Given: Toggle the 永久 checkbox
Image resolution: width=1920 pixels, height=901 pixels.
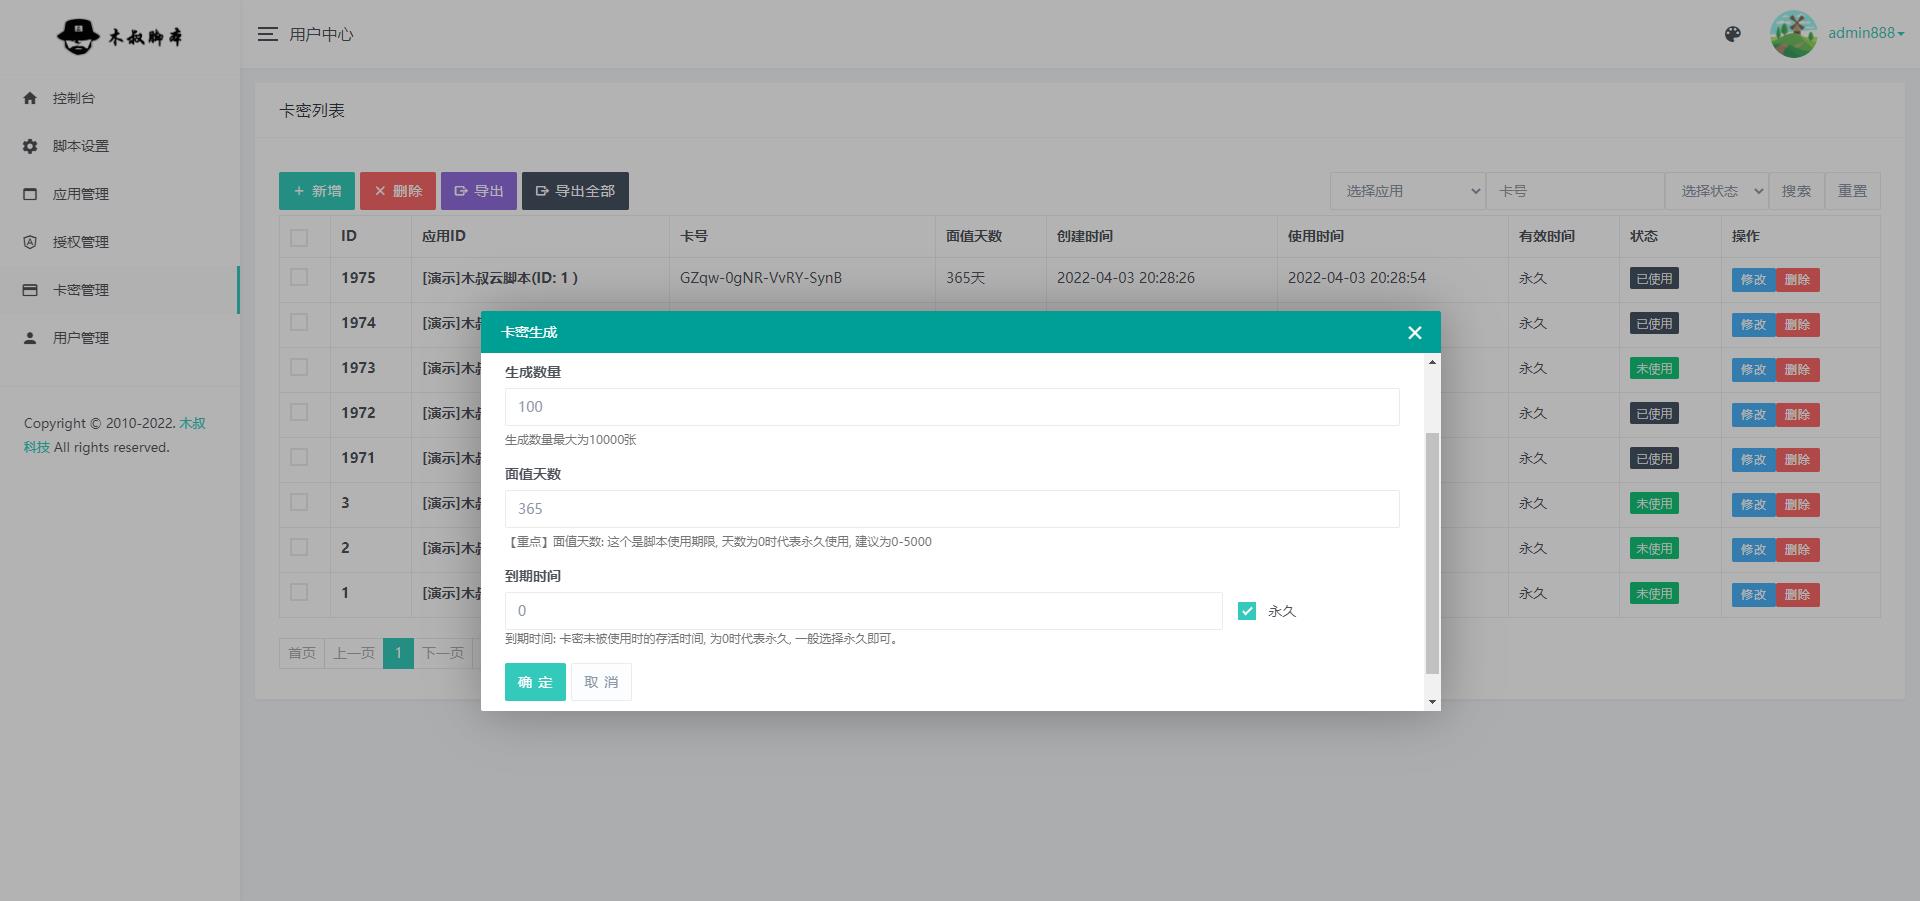Looking at the screenshot, I should click(1247, 611).
